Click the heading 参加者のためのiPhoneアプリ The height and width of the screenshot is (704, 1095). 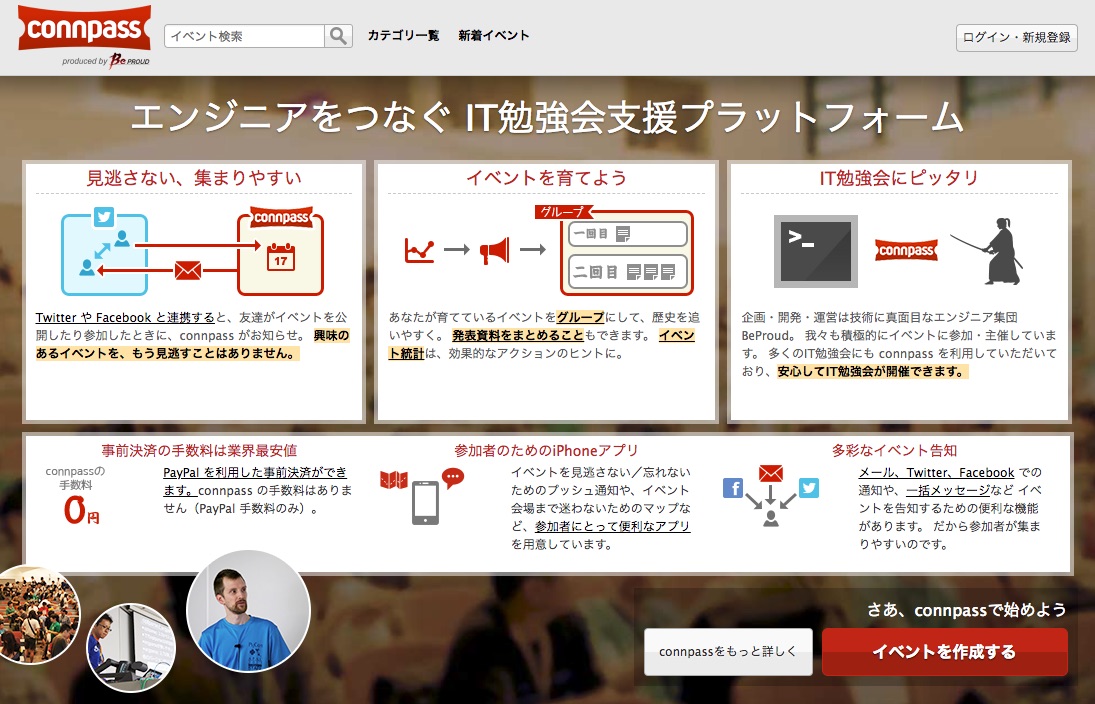point(546,450)
